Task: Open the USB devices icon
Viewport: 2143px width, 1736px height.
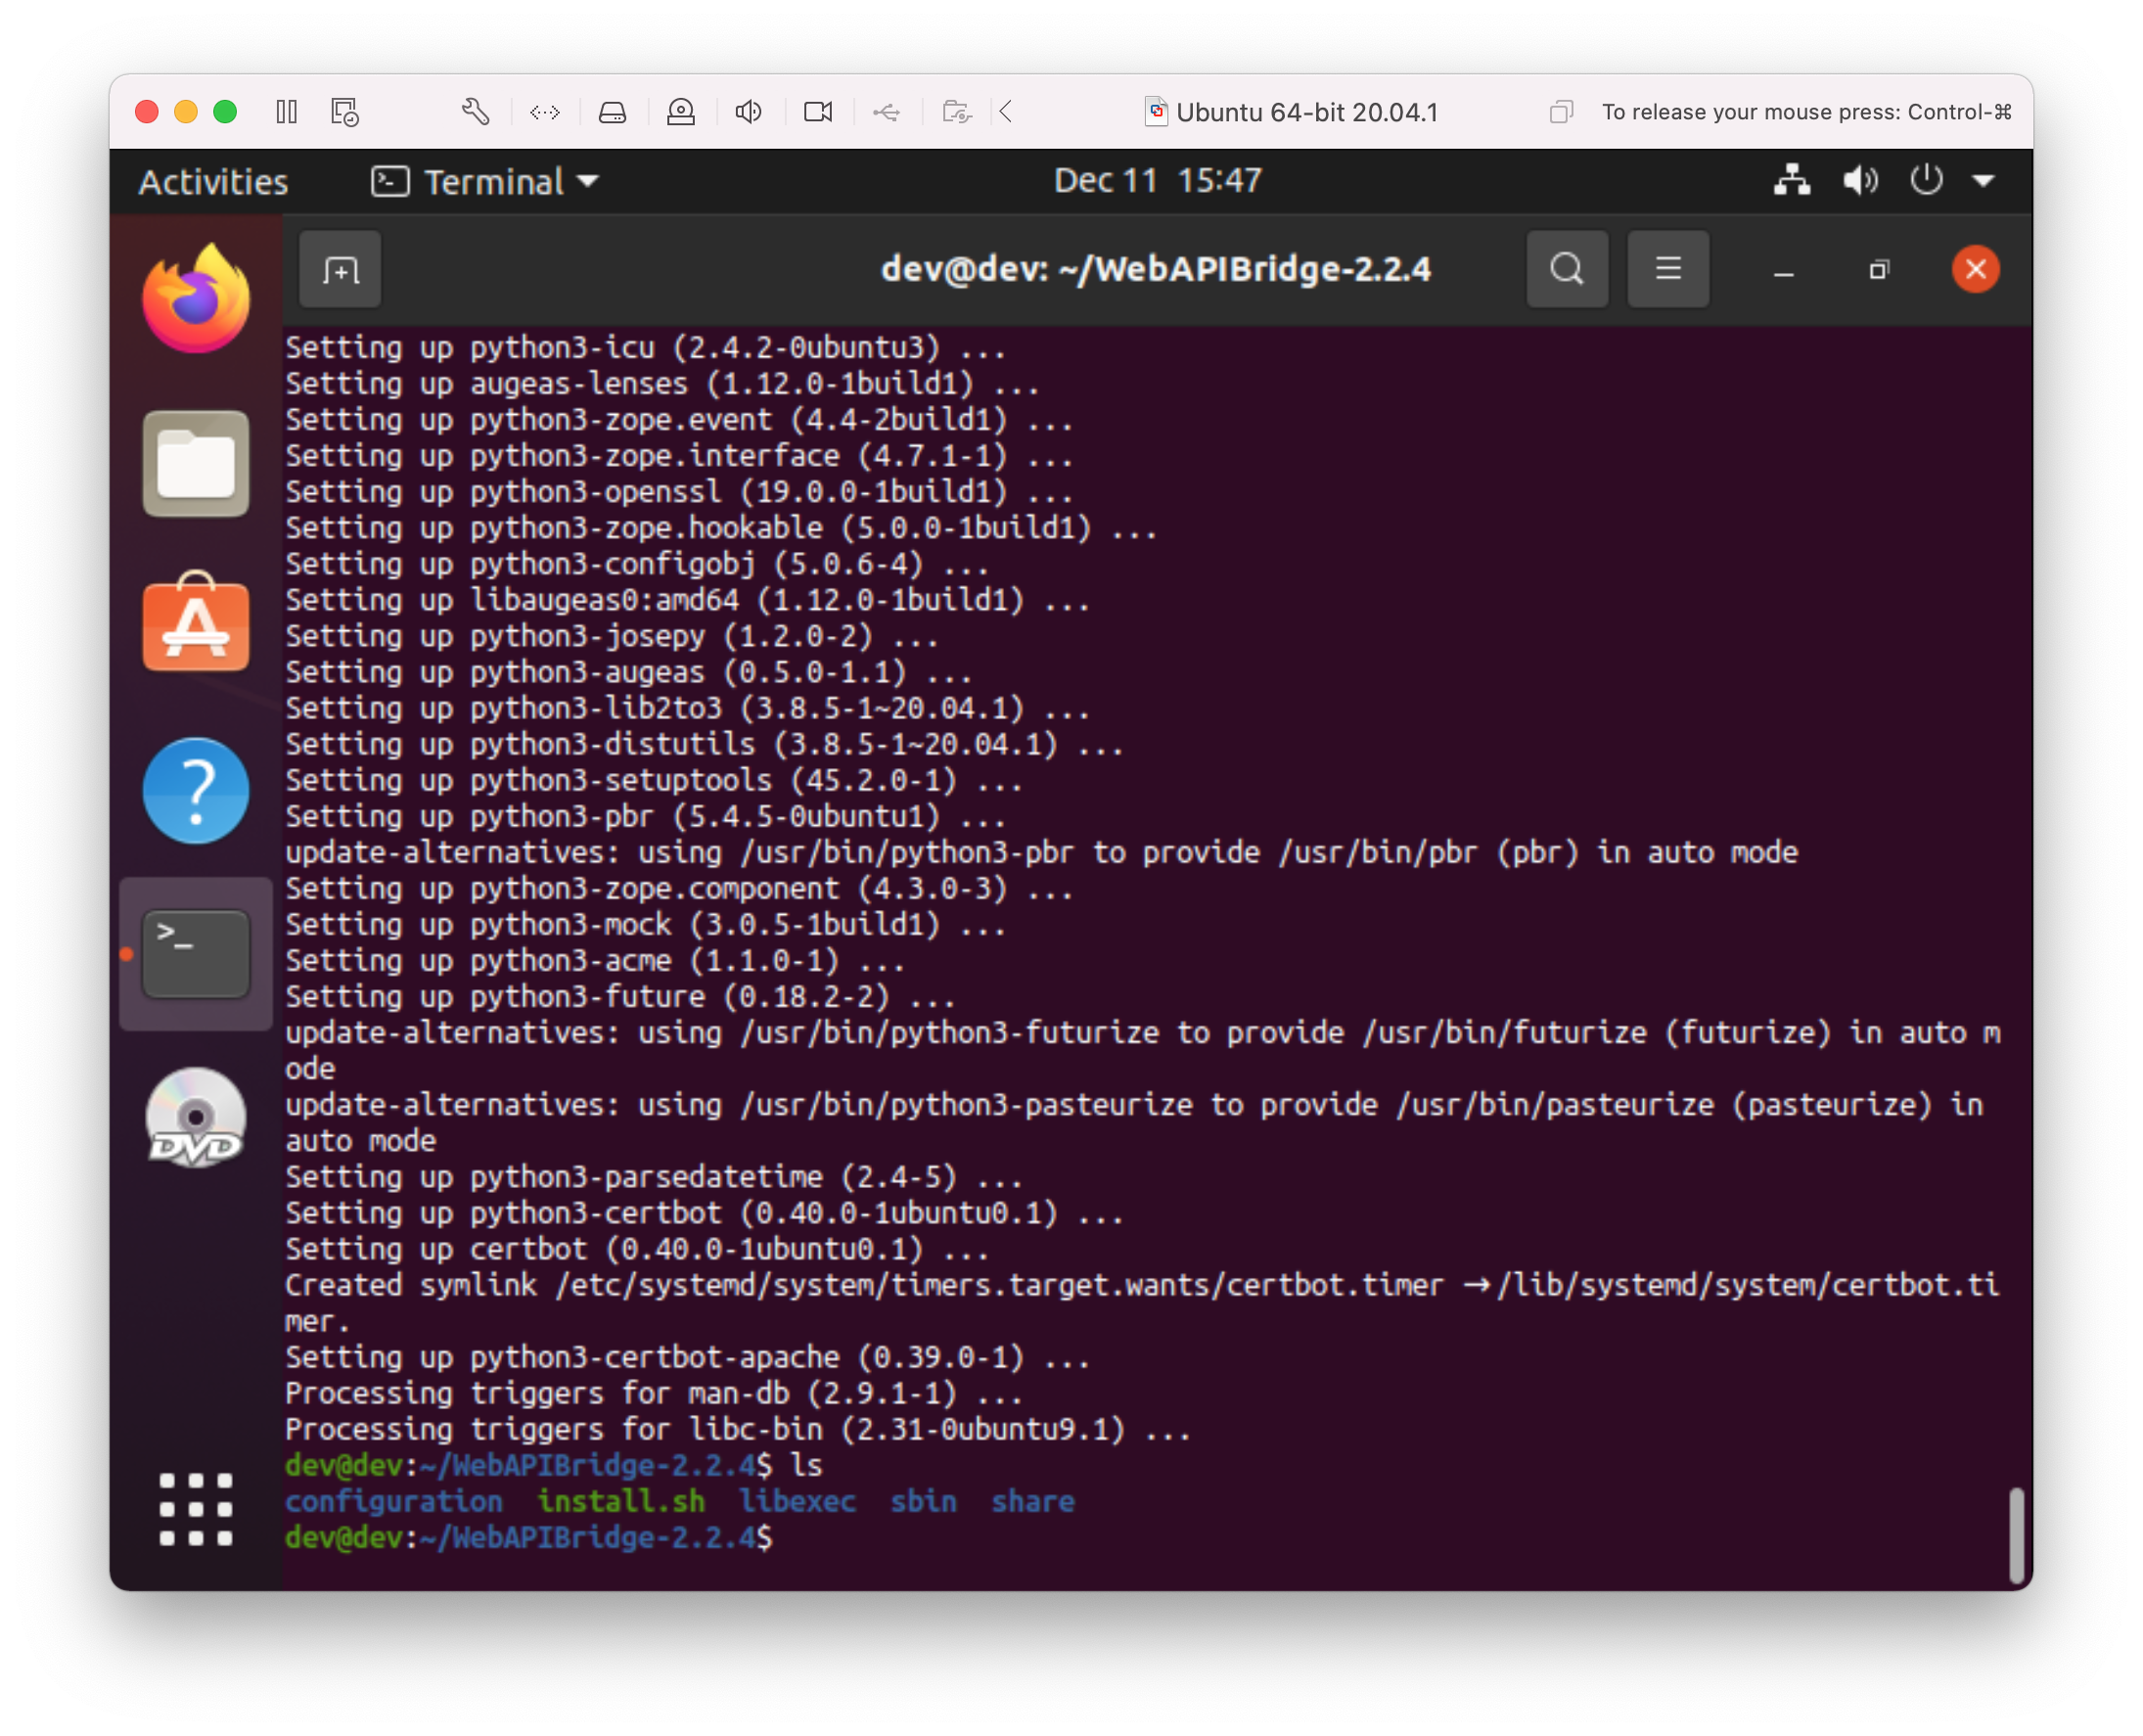Action: click(887, 112)
